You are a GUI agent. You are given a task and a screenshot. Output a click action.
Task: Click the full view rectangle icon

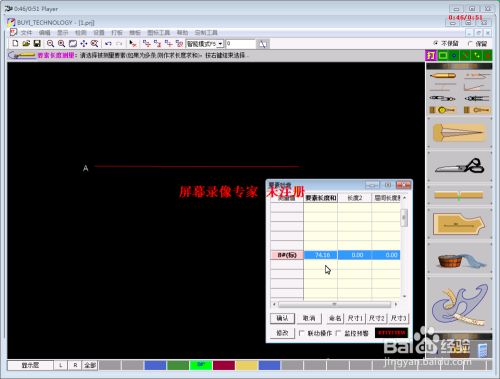coord(73,43)
